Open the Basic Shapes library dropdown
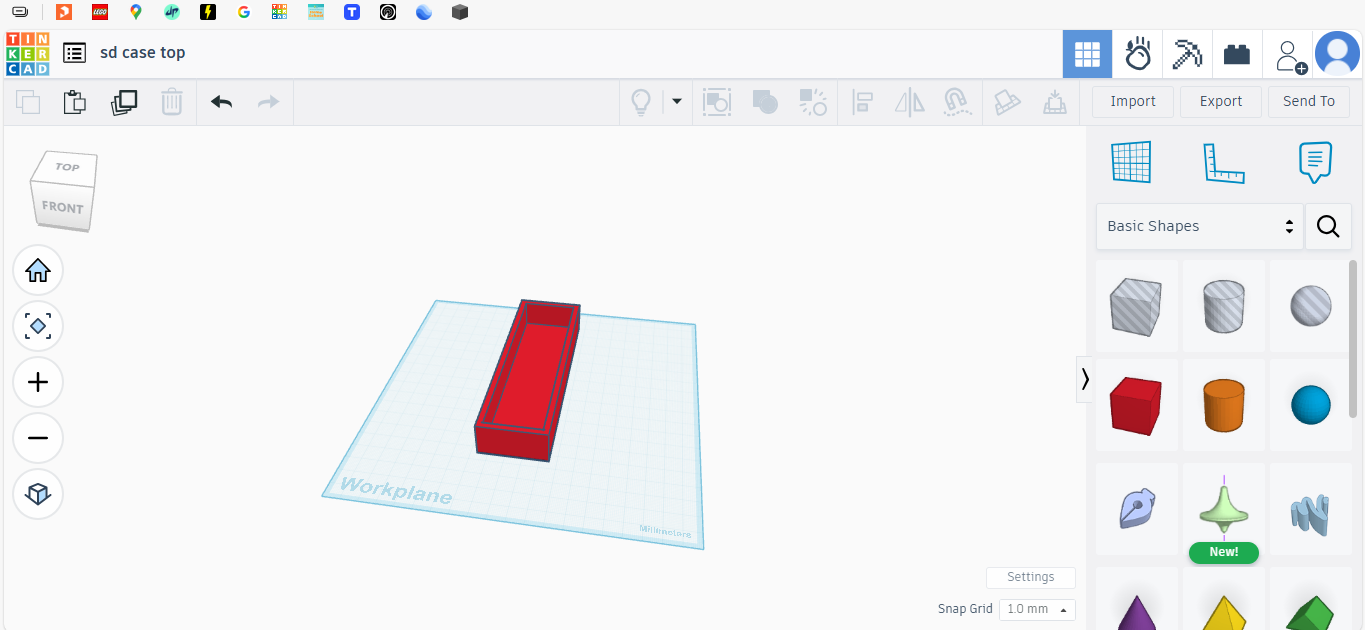Image resolution: width=1365 pixels, height=630 pixels. [x=1200, y=226]
